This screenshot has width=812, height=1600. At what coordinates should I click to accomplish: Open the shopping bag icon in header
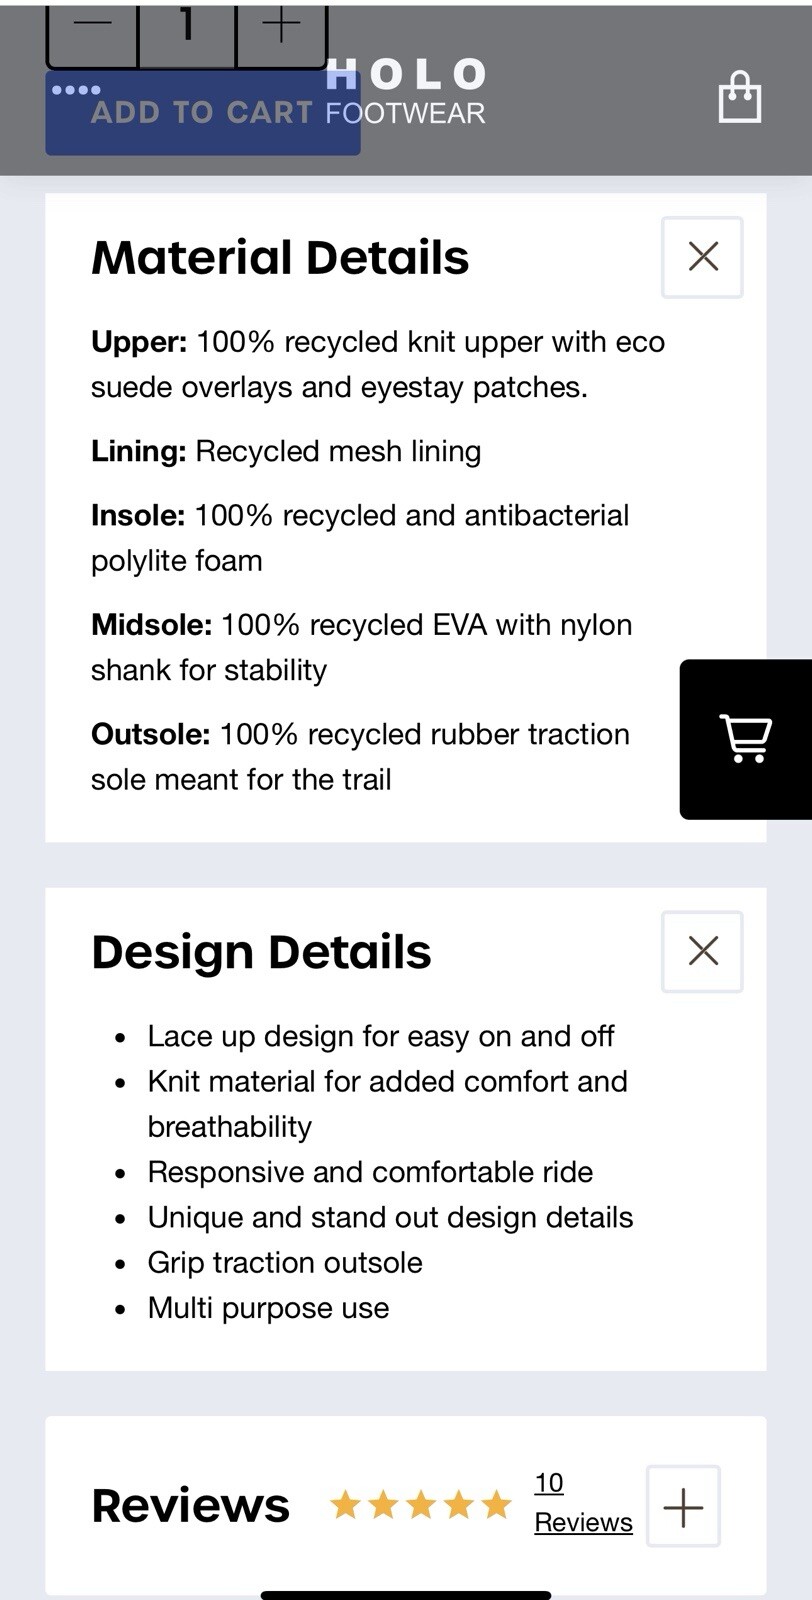pyautogui.click(x=740, y=97)
